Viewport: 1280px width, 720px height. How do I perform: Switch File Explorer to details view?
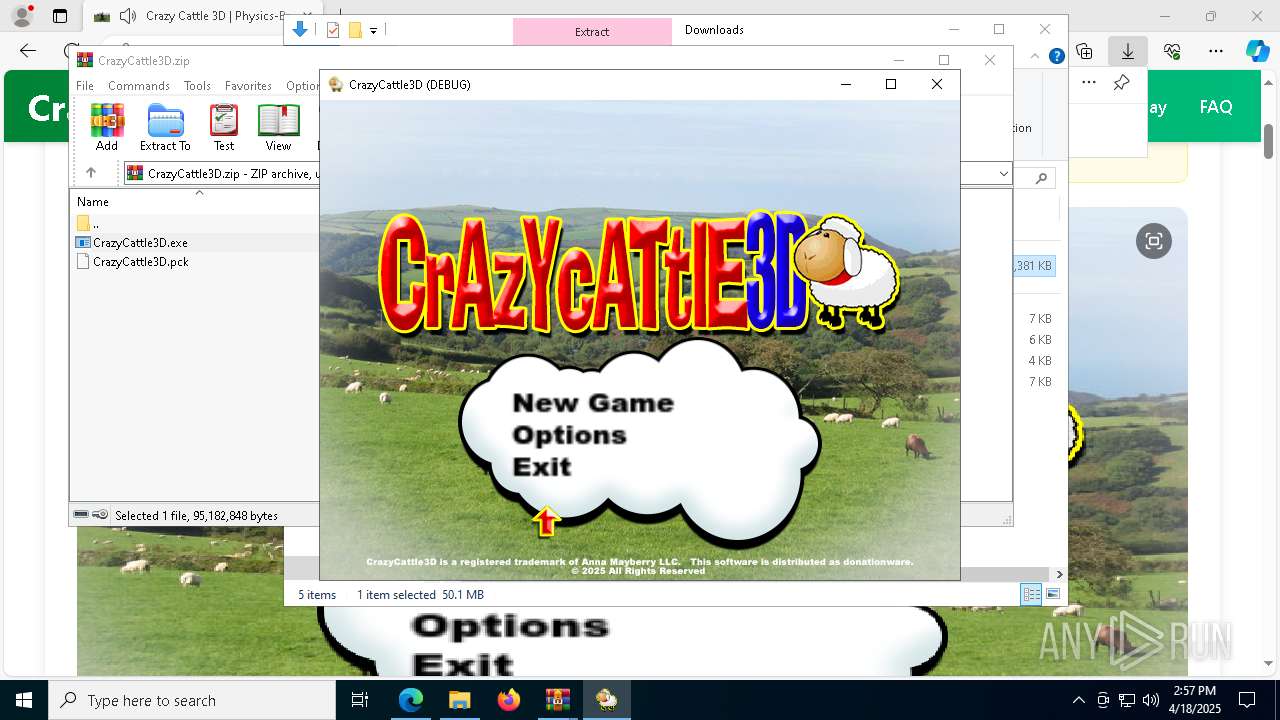point(1031,594)
